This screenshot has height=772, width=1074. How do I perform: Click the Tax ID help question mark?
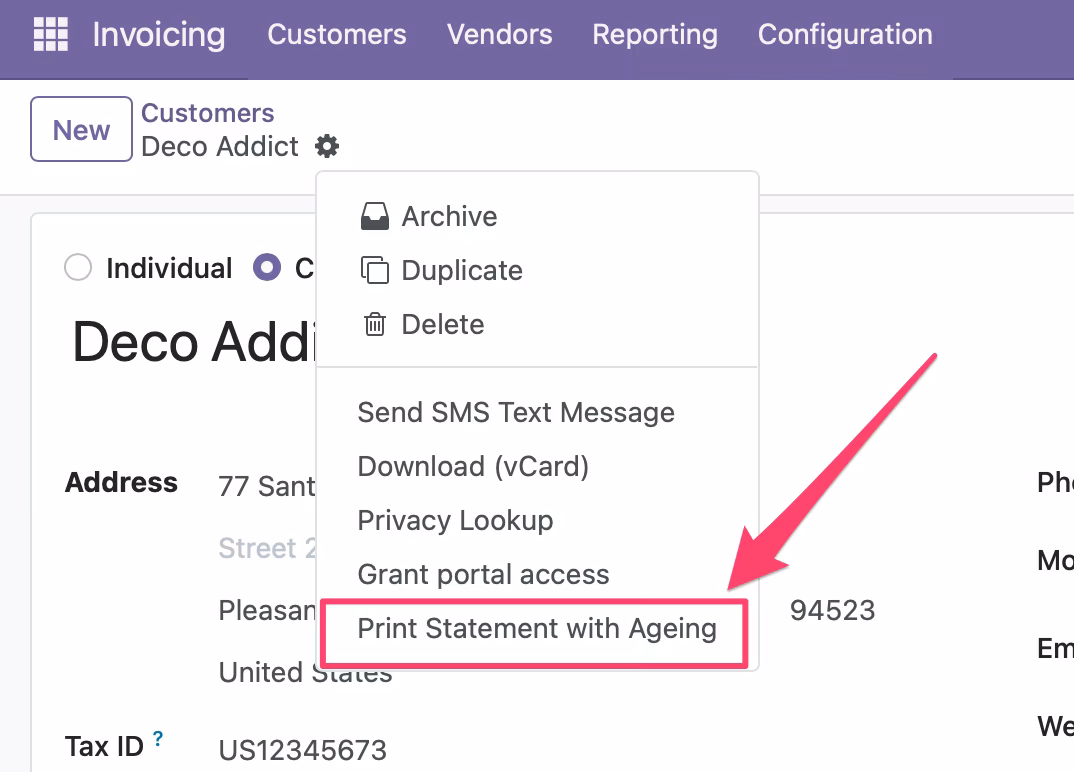click(x=158, y=738)
